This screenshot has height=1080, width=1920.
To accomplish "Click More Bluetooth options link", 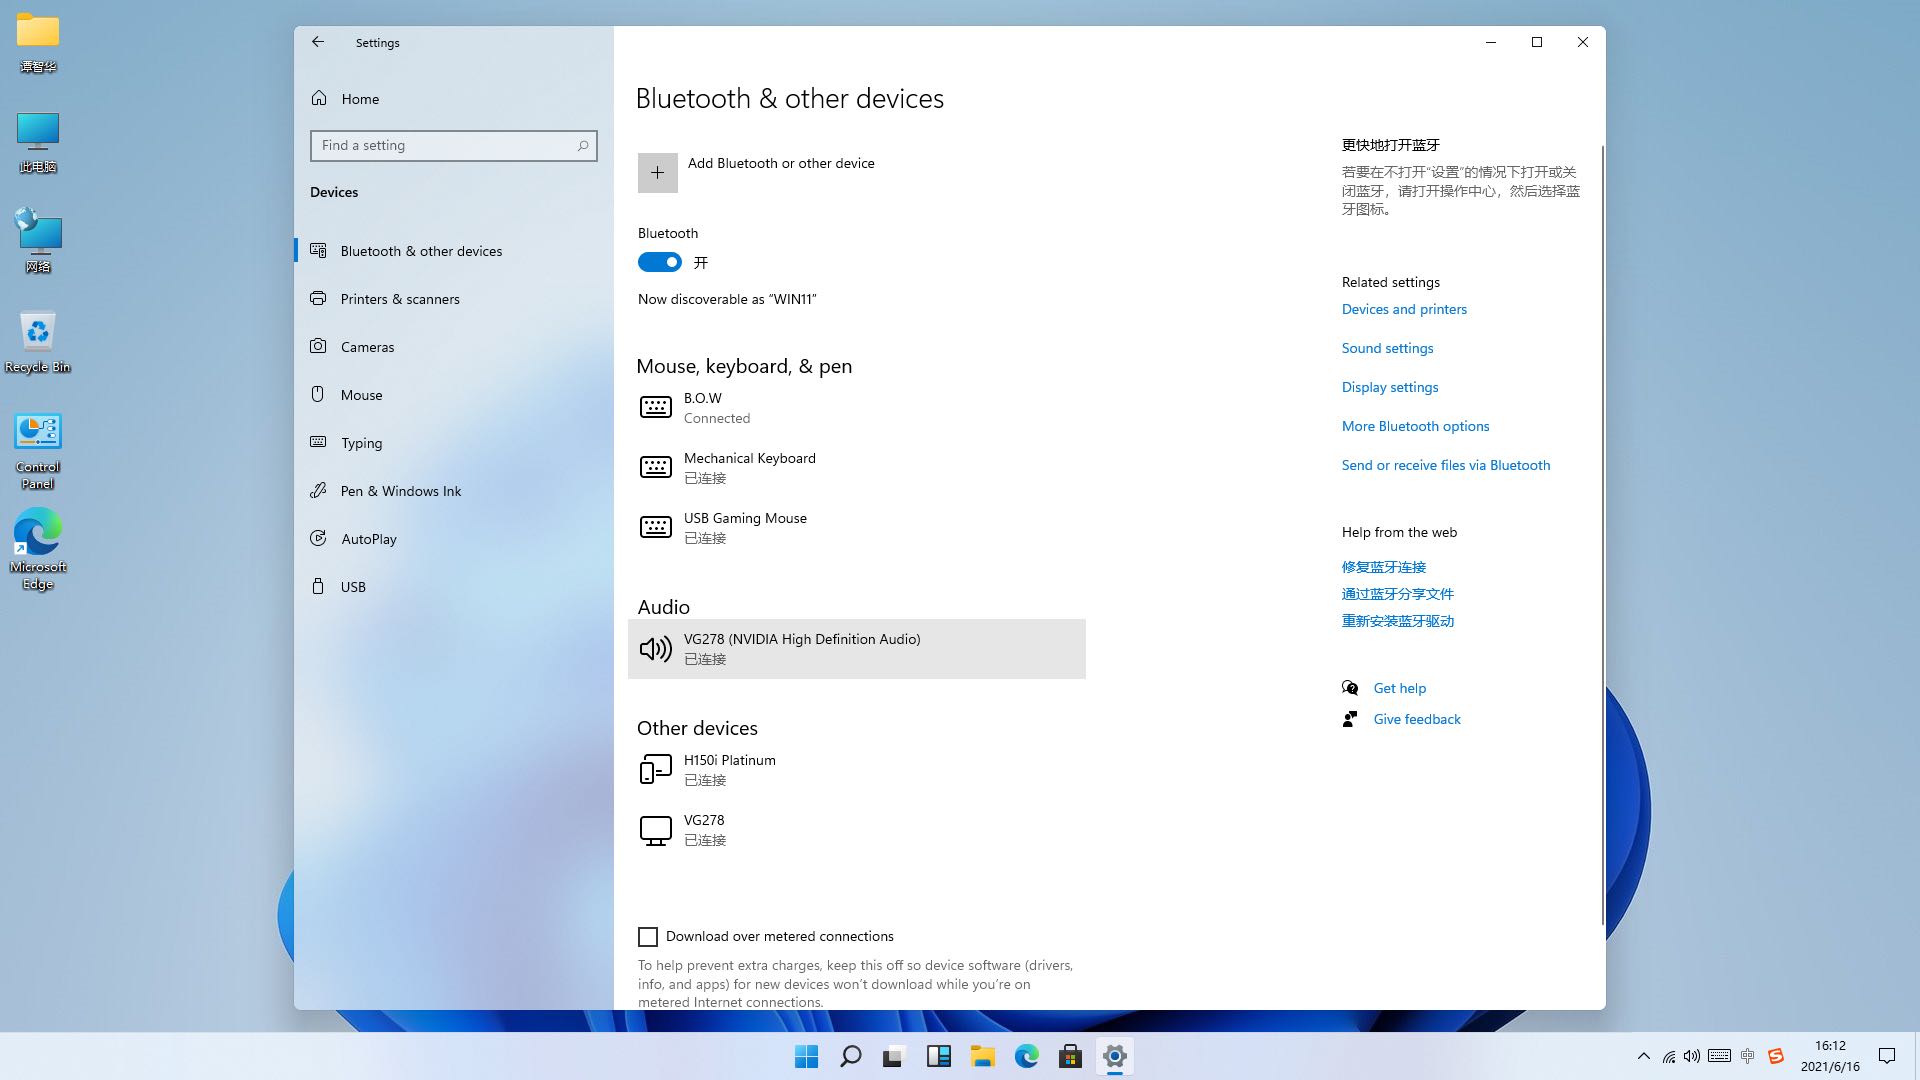I will 1415,426.
